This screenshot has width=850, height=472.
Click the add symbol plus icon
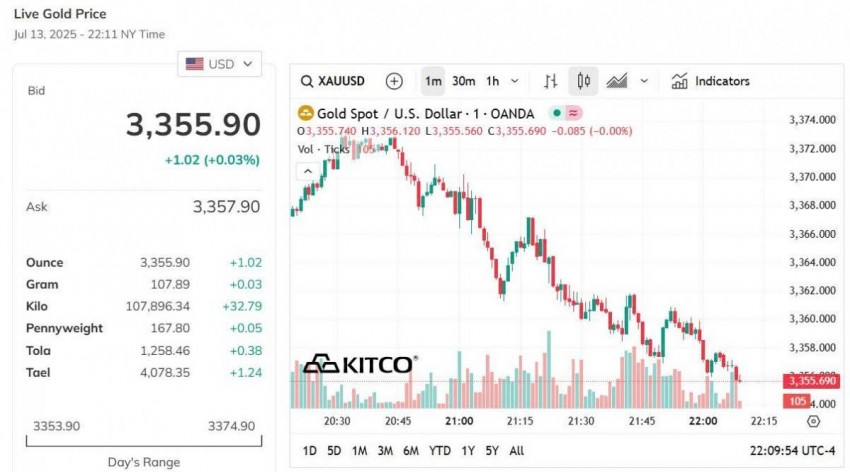(x=394, y=81)
